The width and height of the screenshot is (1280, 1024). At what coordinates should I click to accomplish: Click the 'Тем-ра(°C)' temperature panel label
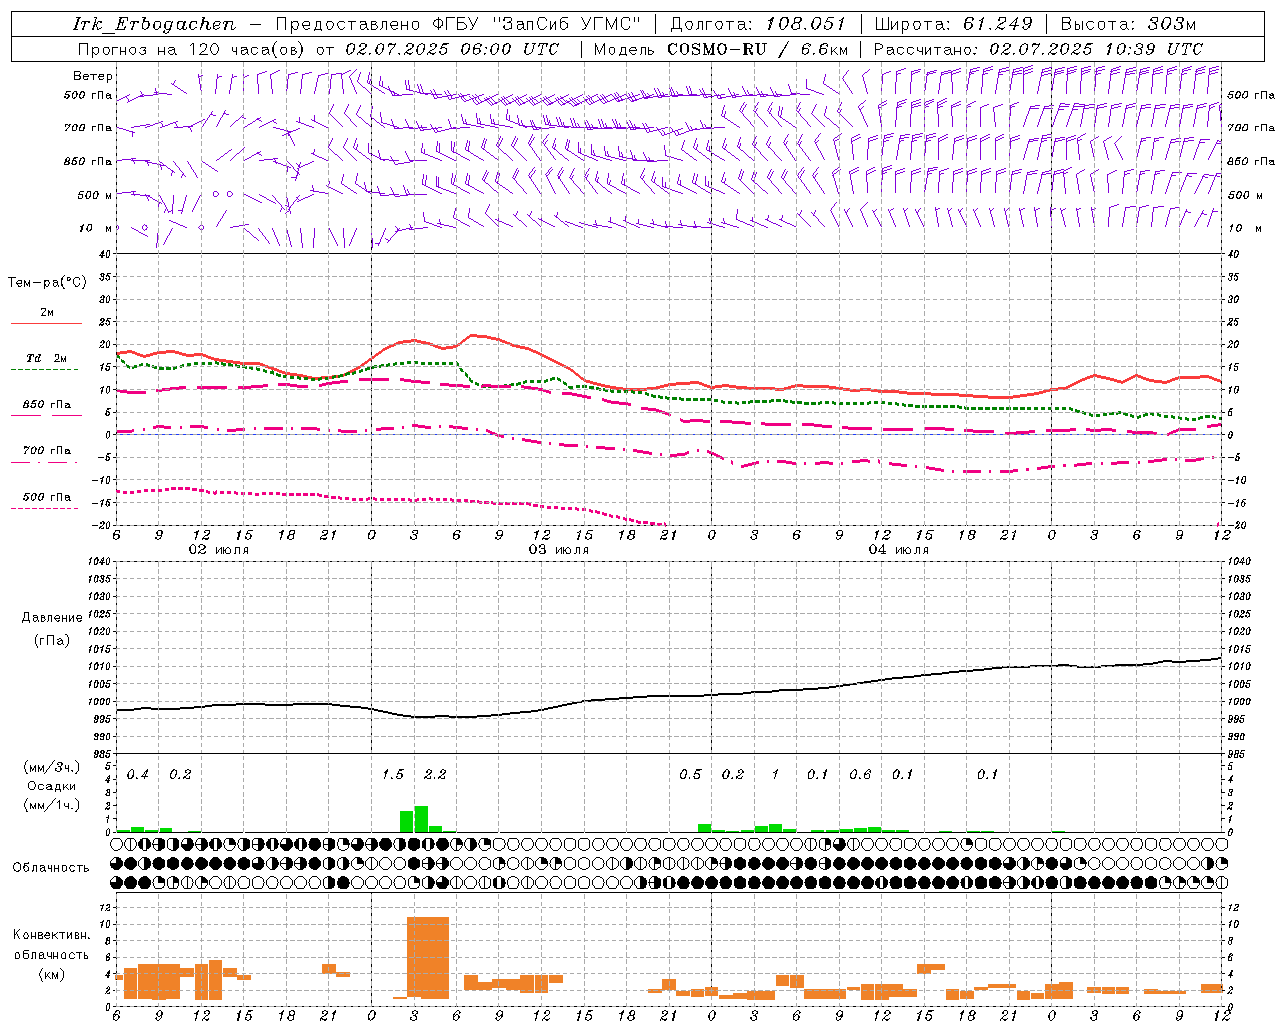coord(47,283)
